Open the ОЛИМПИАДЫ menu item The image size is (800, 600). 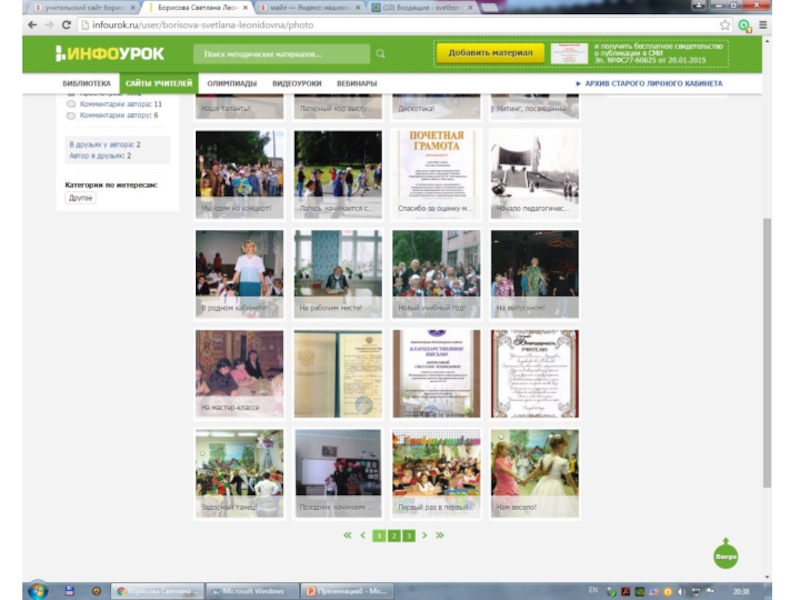[x=232, y=84]
